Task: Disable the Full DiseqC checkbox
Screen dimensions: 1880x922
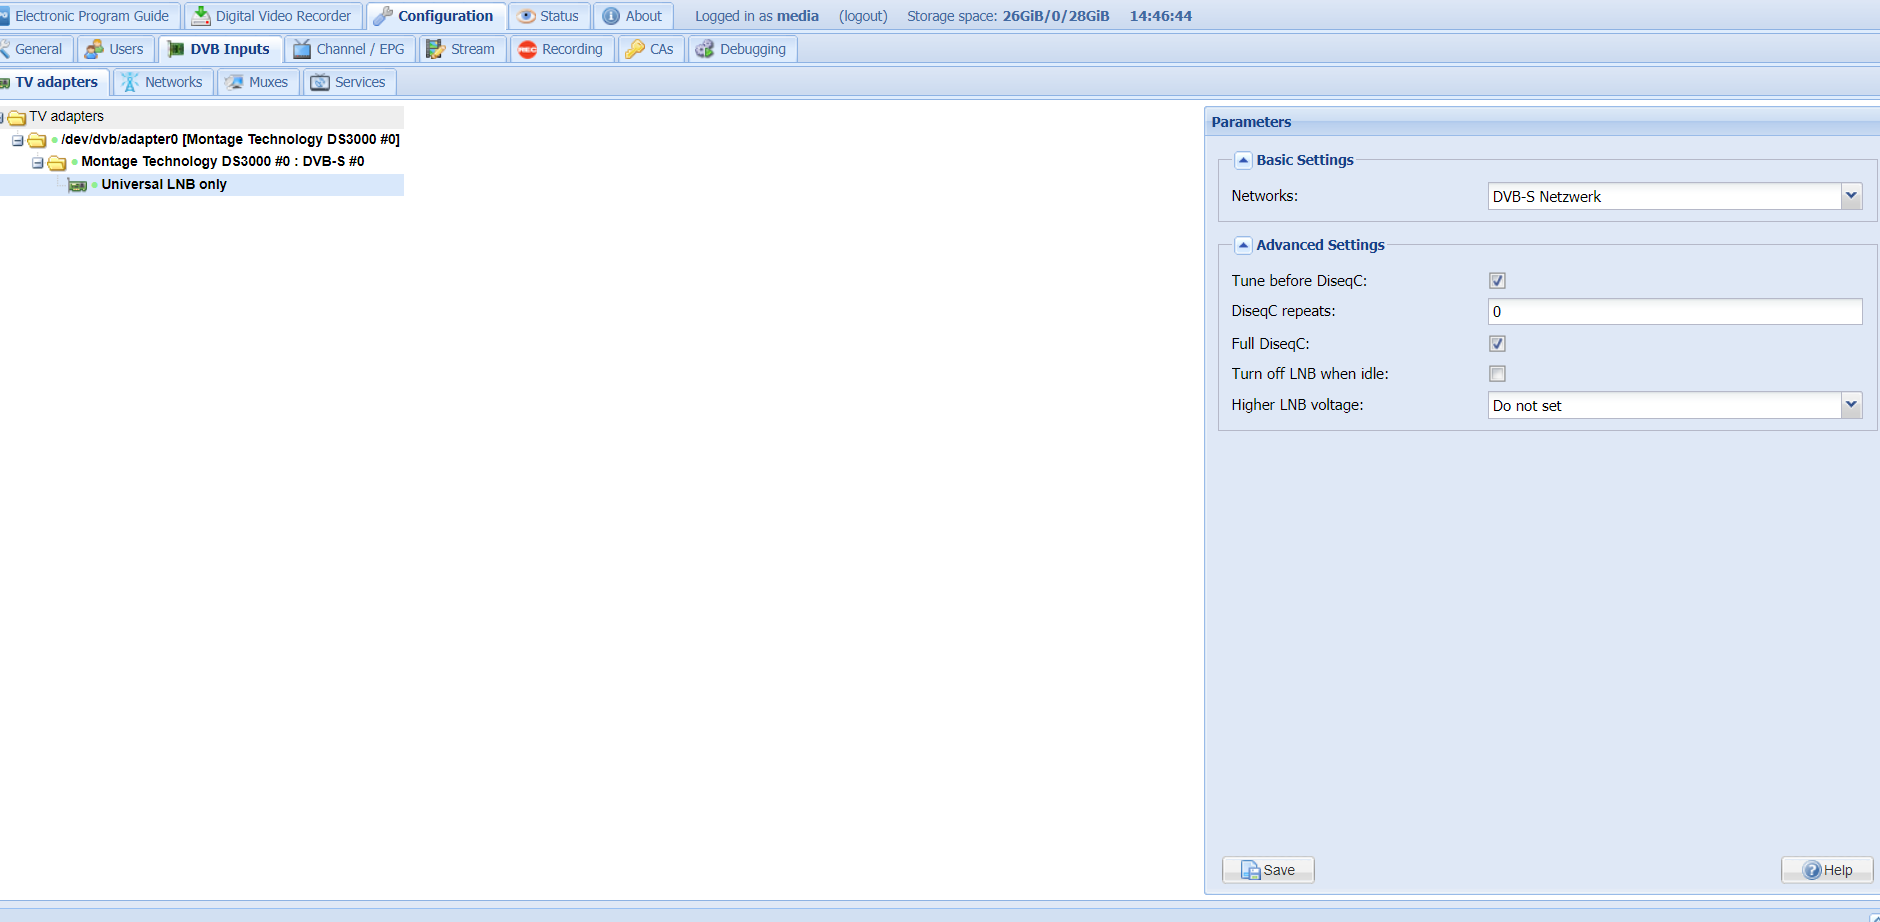Action: (1497, 344)
